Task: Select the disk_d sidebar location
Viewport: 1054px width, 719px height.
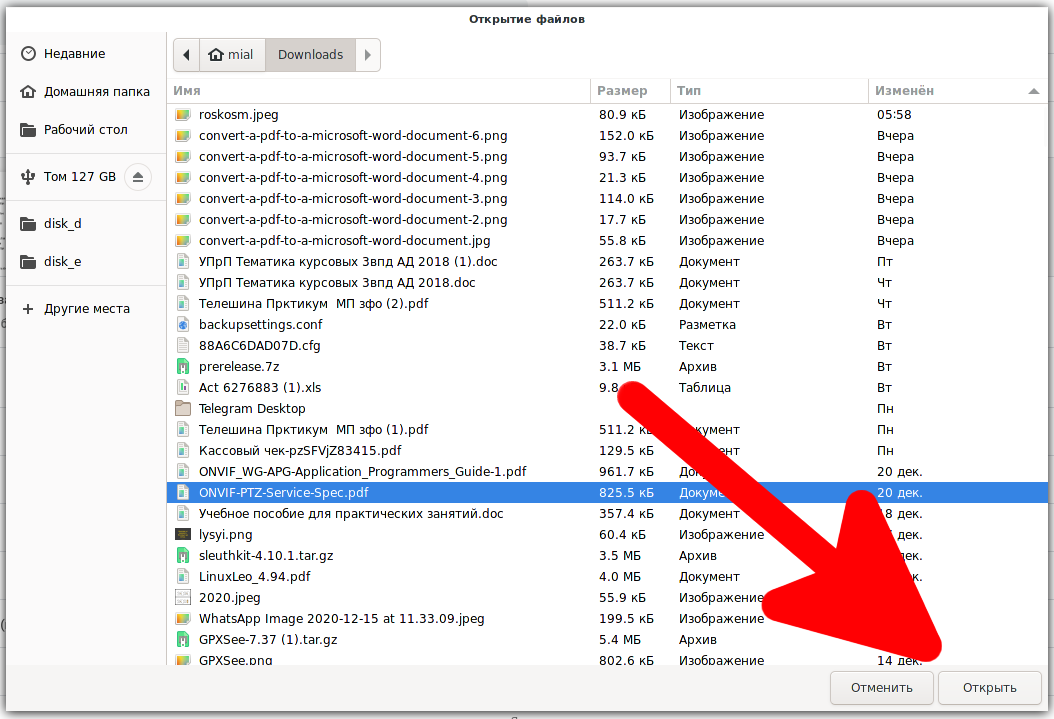Action: tap(62, 224)
